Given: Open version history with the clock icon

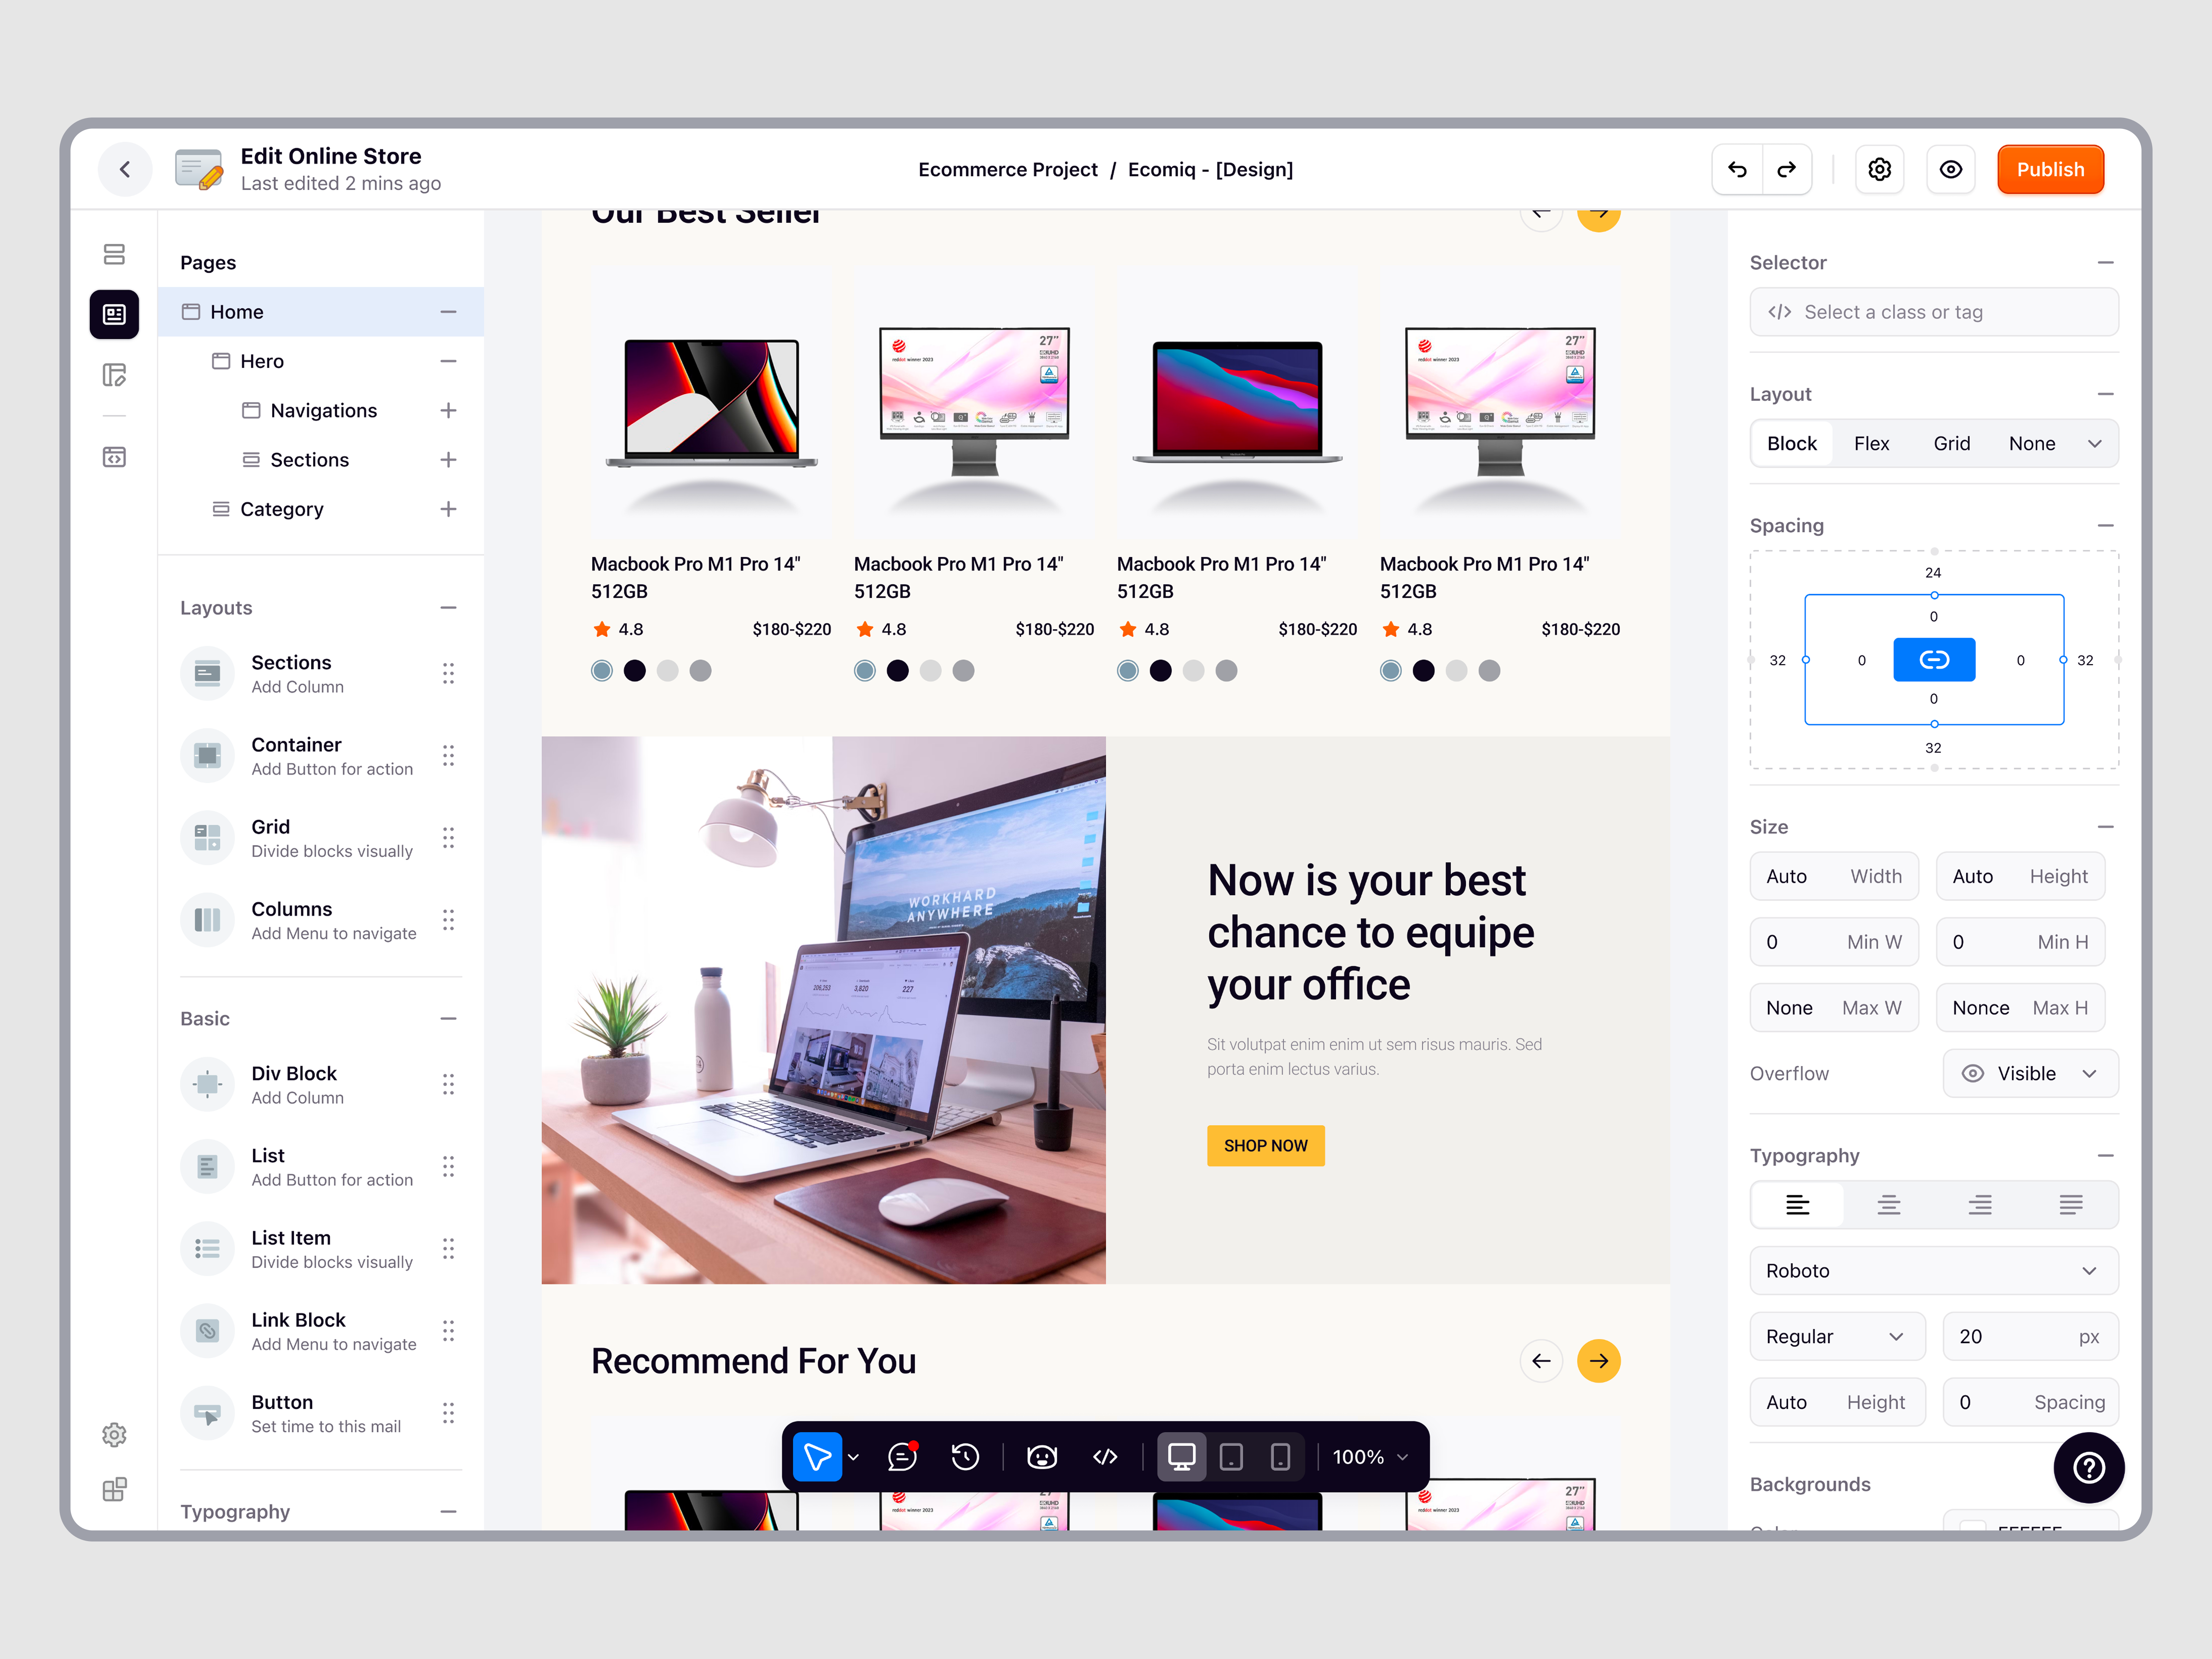Looking at the screenshot, I should click(x=965, y=1457).
